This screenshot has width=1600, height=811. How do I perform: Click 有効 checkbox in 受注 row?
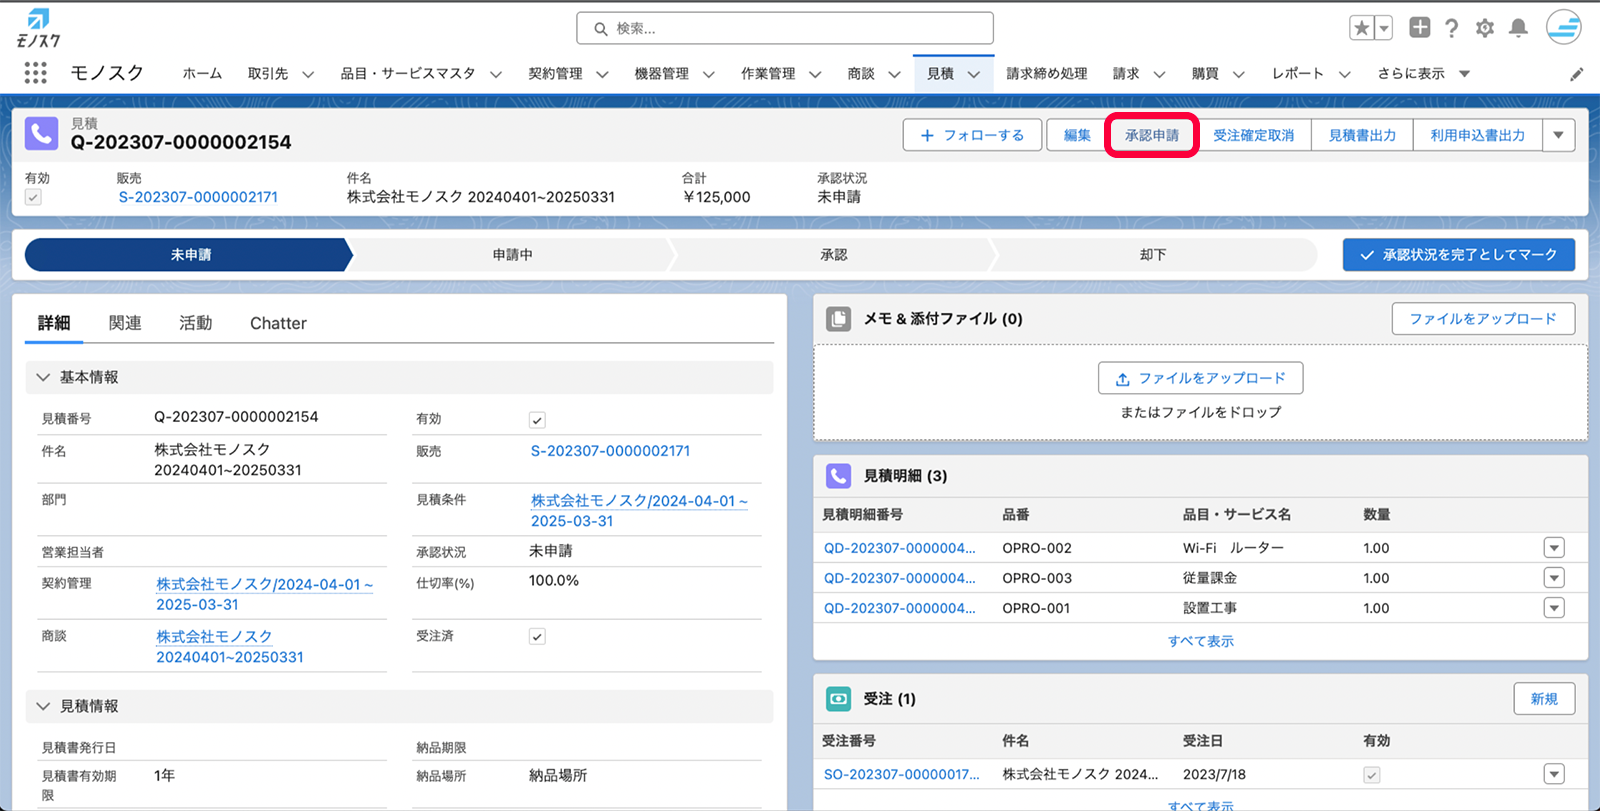pos(1372,775)
